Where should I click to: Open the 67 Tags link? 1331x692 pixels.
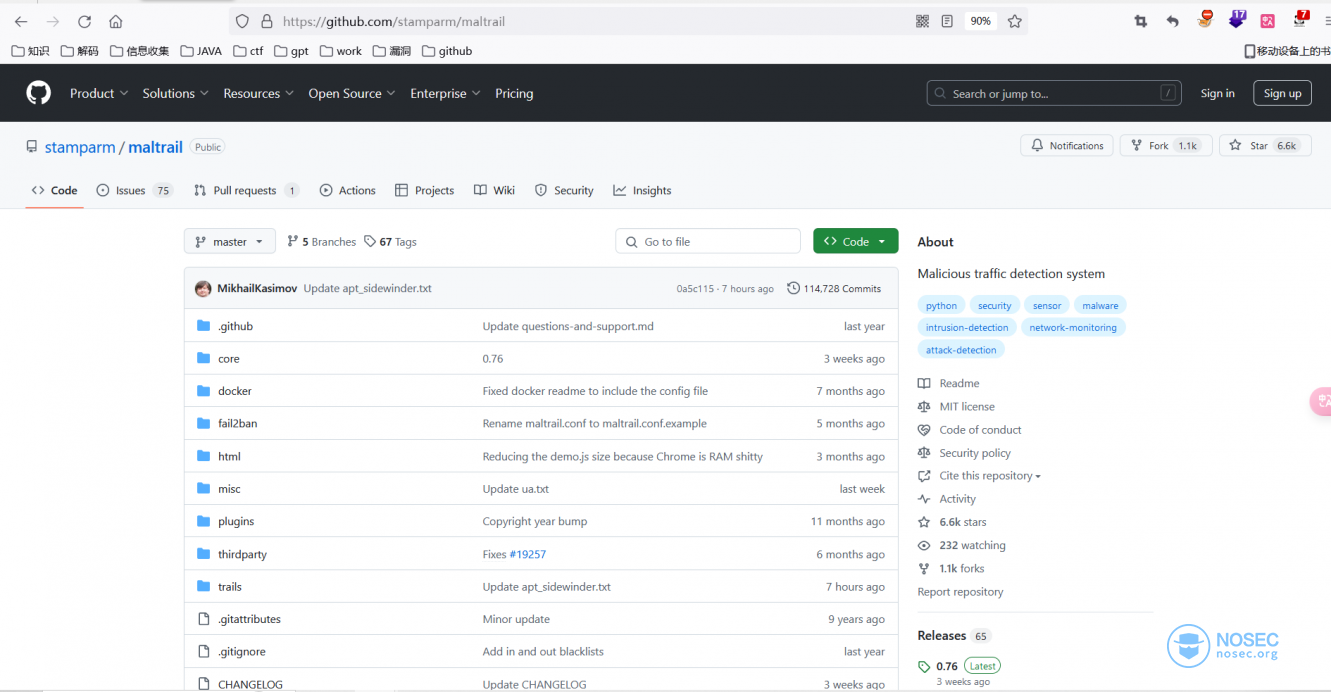pos(390,241)
